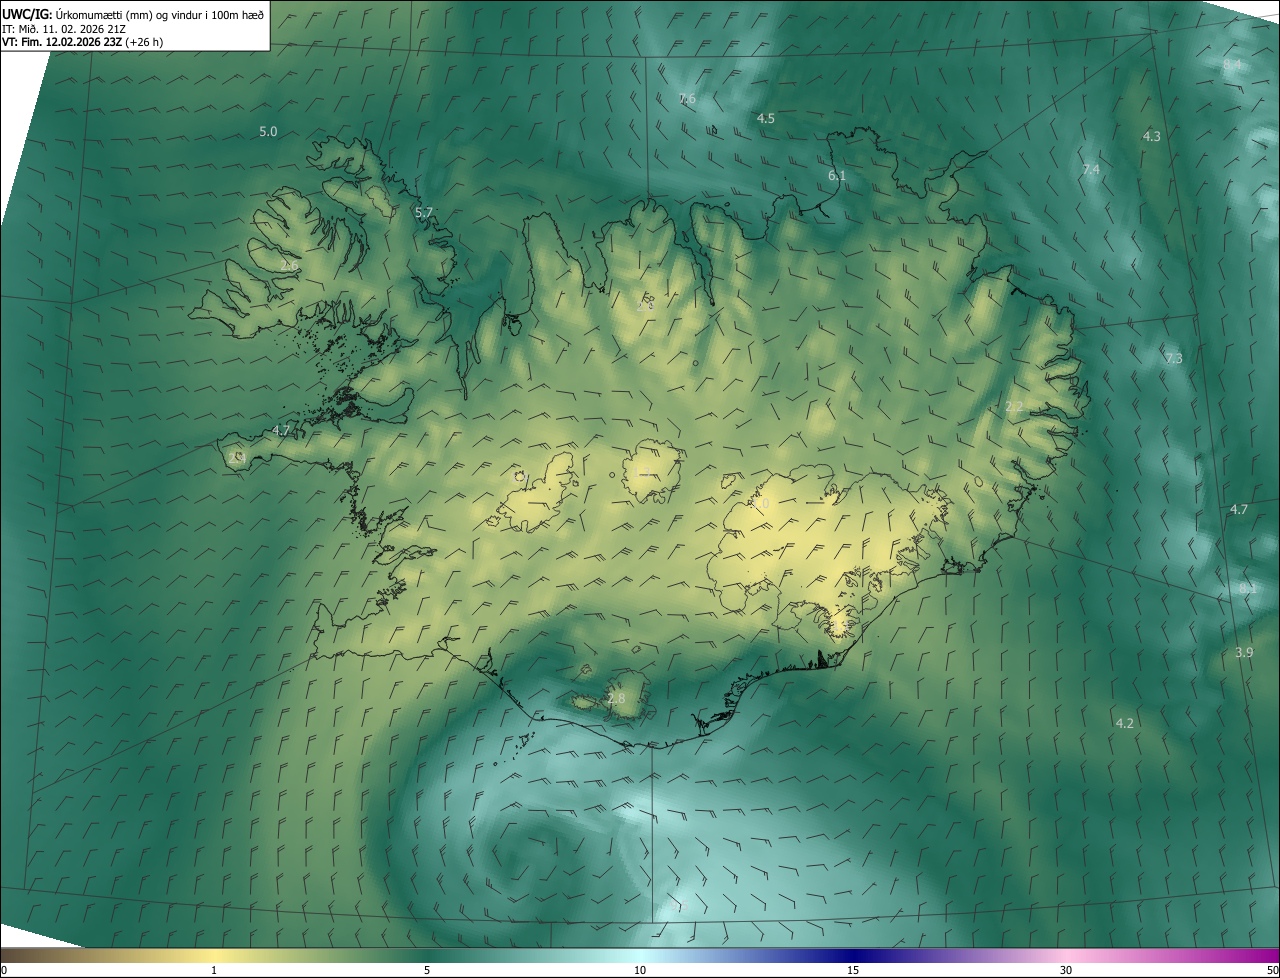Click the 4.2 precipitation value label
1280x978 pixels.
(x=1125, y=723)
